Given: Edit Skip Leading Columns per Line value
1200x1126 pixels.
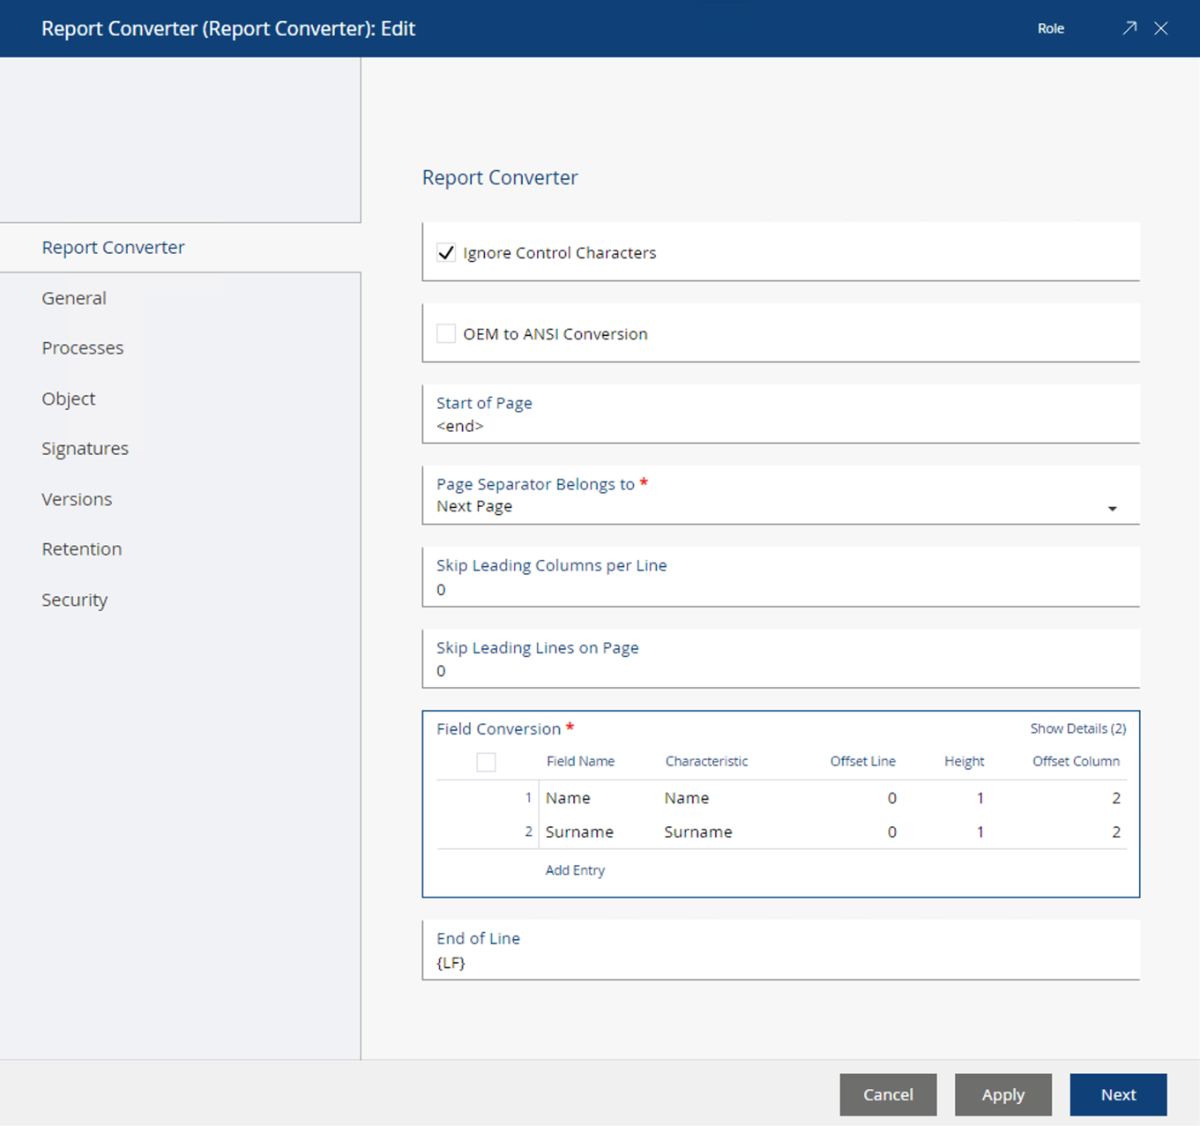Looking at the screenshot, I should pos(781,577).
